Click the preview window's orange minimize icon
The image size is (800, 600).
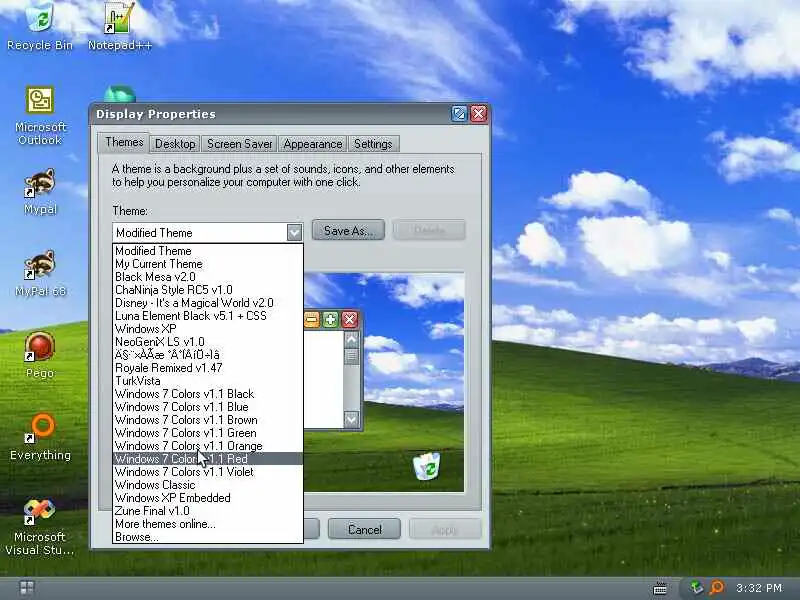pyautogui.click(x=312, y=320)
